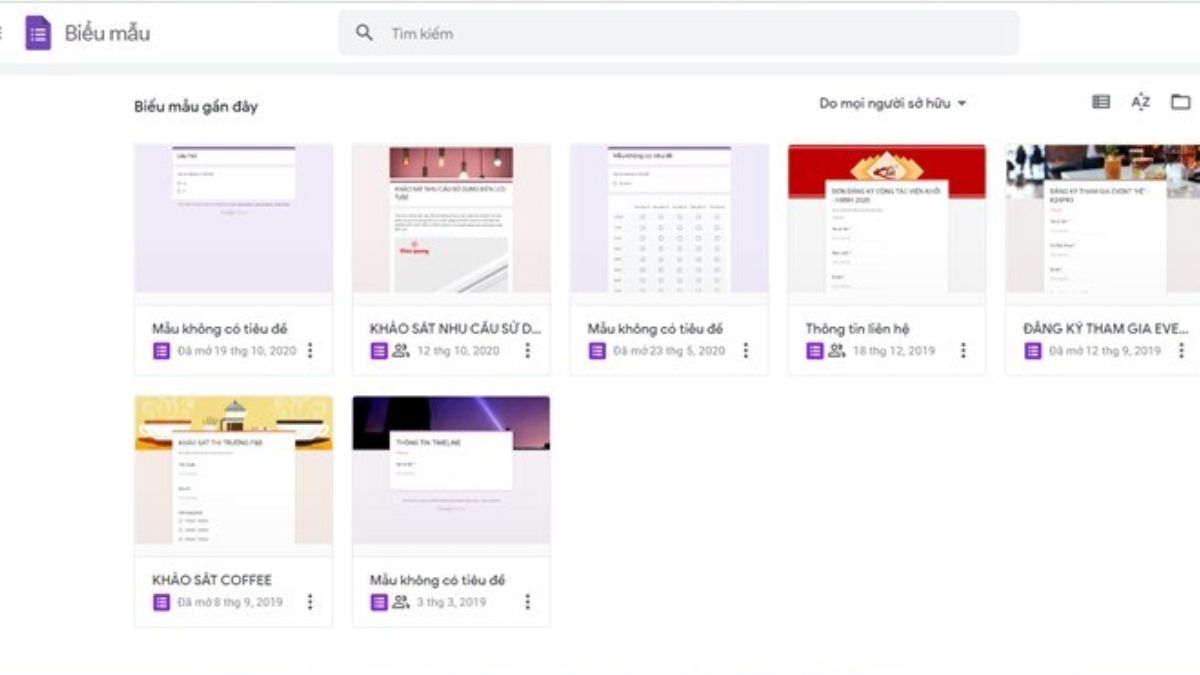Switch to list view icon
The width and height of the screenshot is (1200, 675).
coord(1101,102)
